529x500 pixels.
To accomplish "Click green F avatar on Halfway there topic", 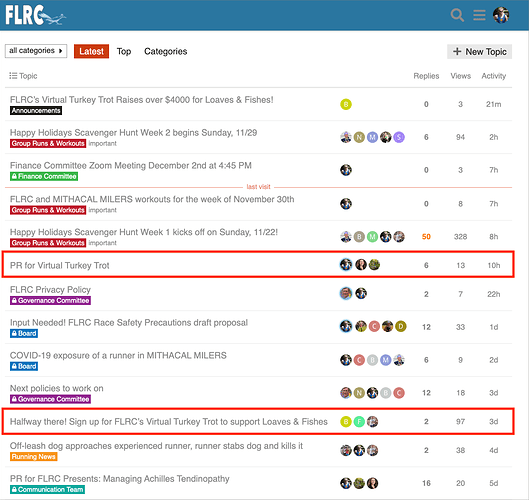I will [359, 421].
